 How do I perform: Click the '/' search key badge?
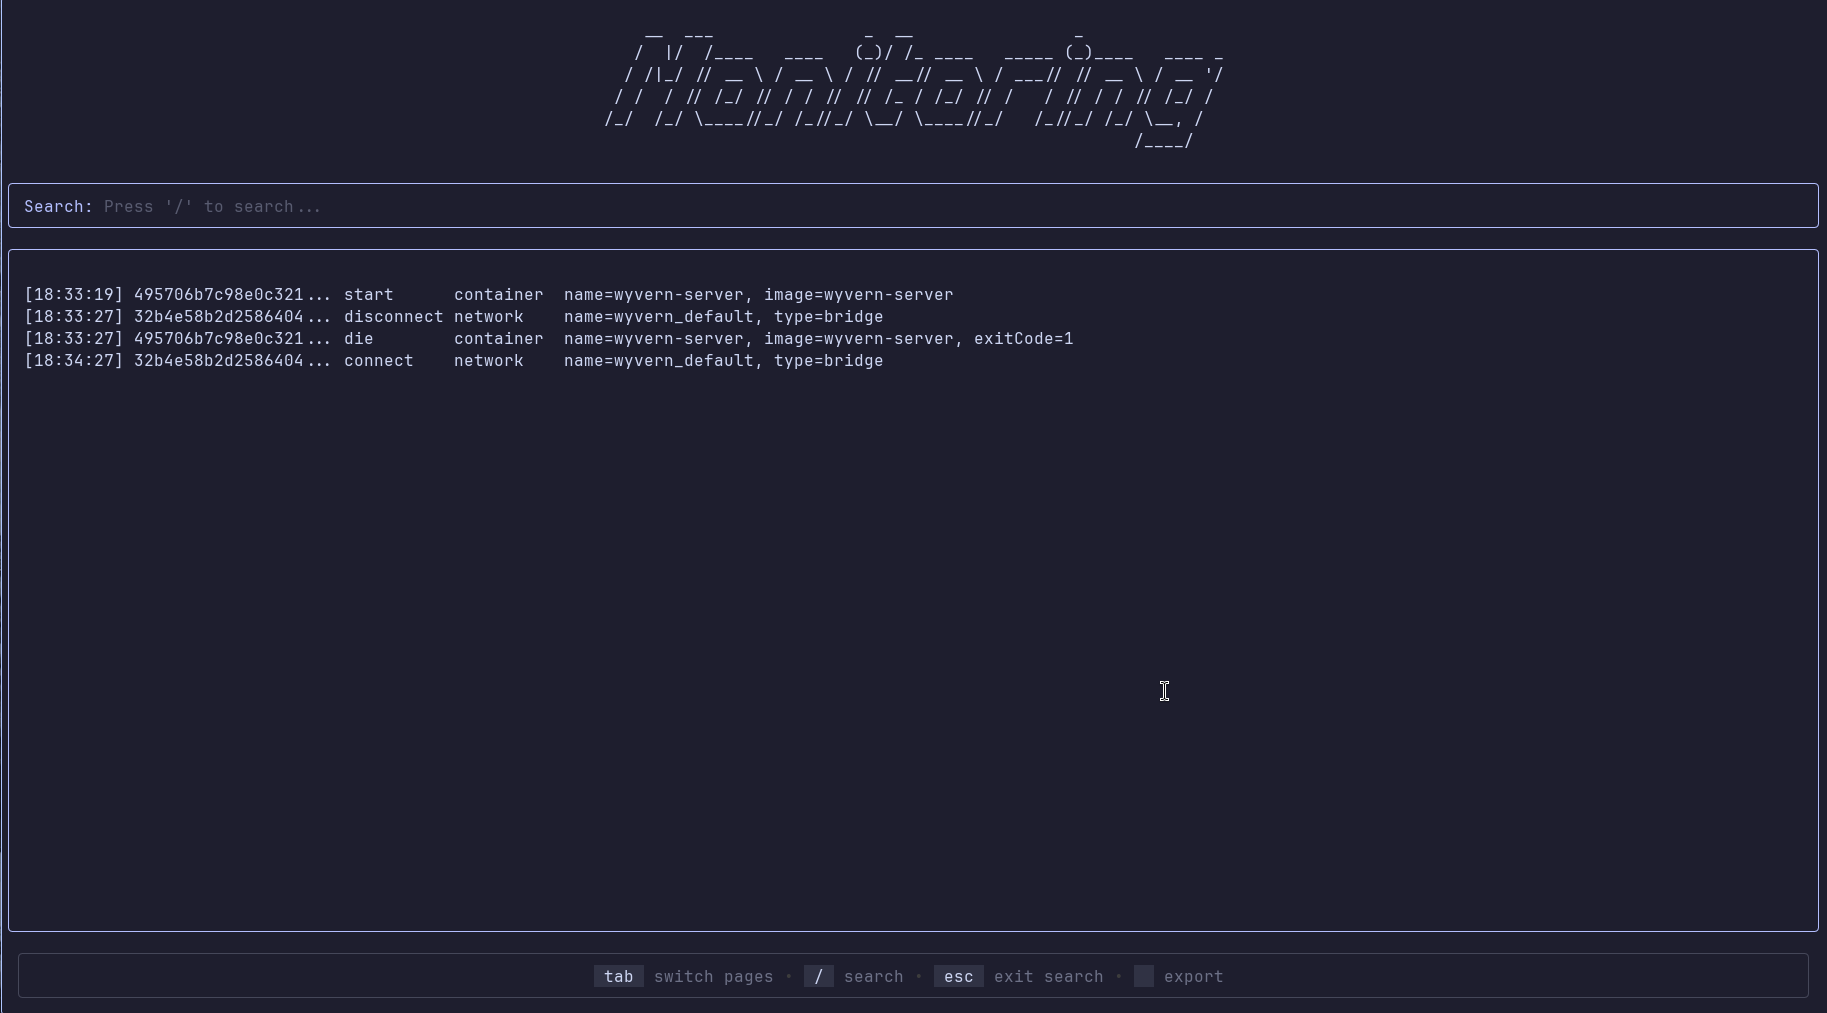[x=819, y=976]
